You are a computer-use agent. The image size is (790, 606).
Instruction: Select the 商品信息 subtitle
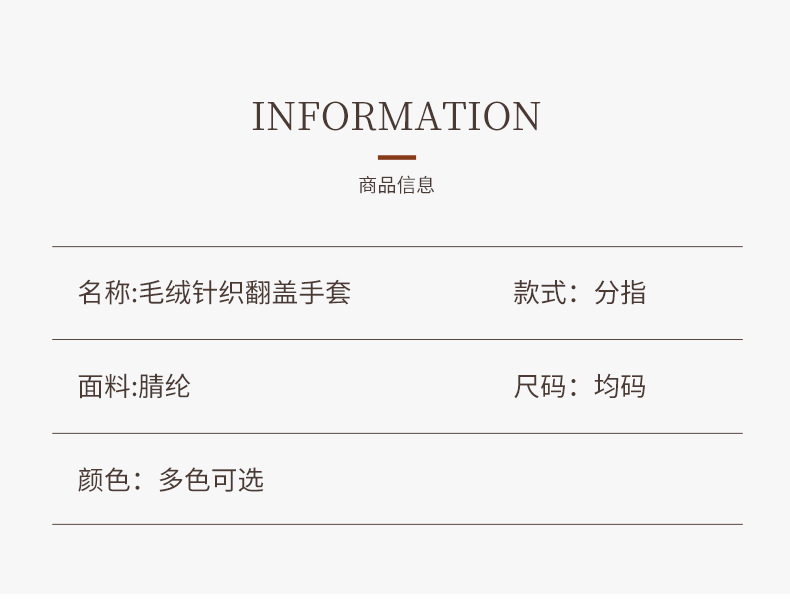(x=397, y=185)
